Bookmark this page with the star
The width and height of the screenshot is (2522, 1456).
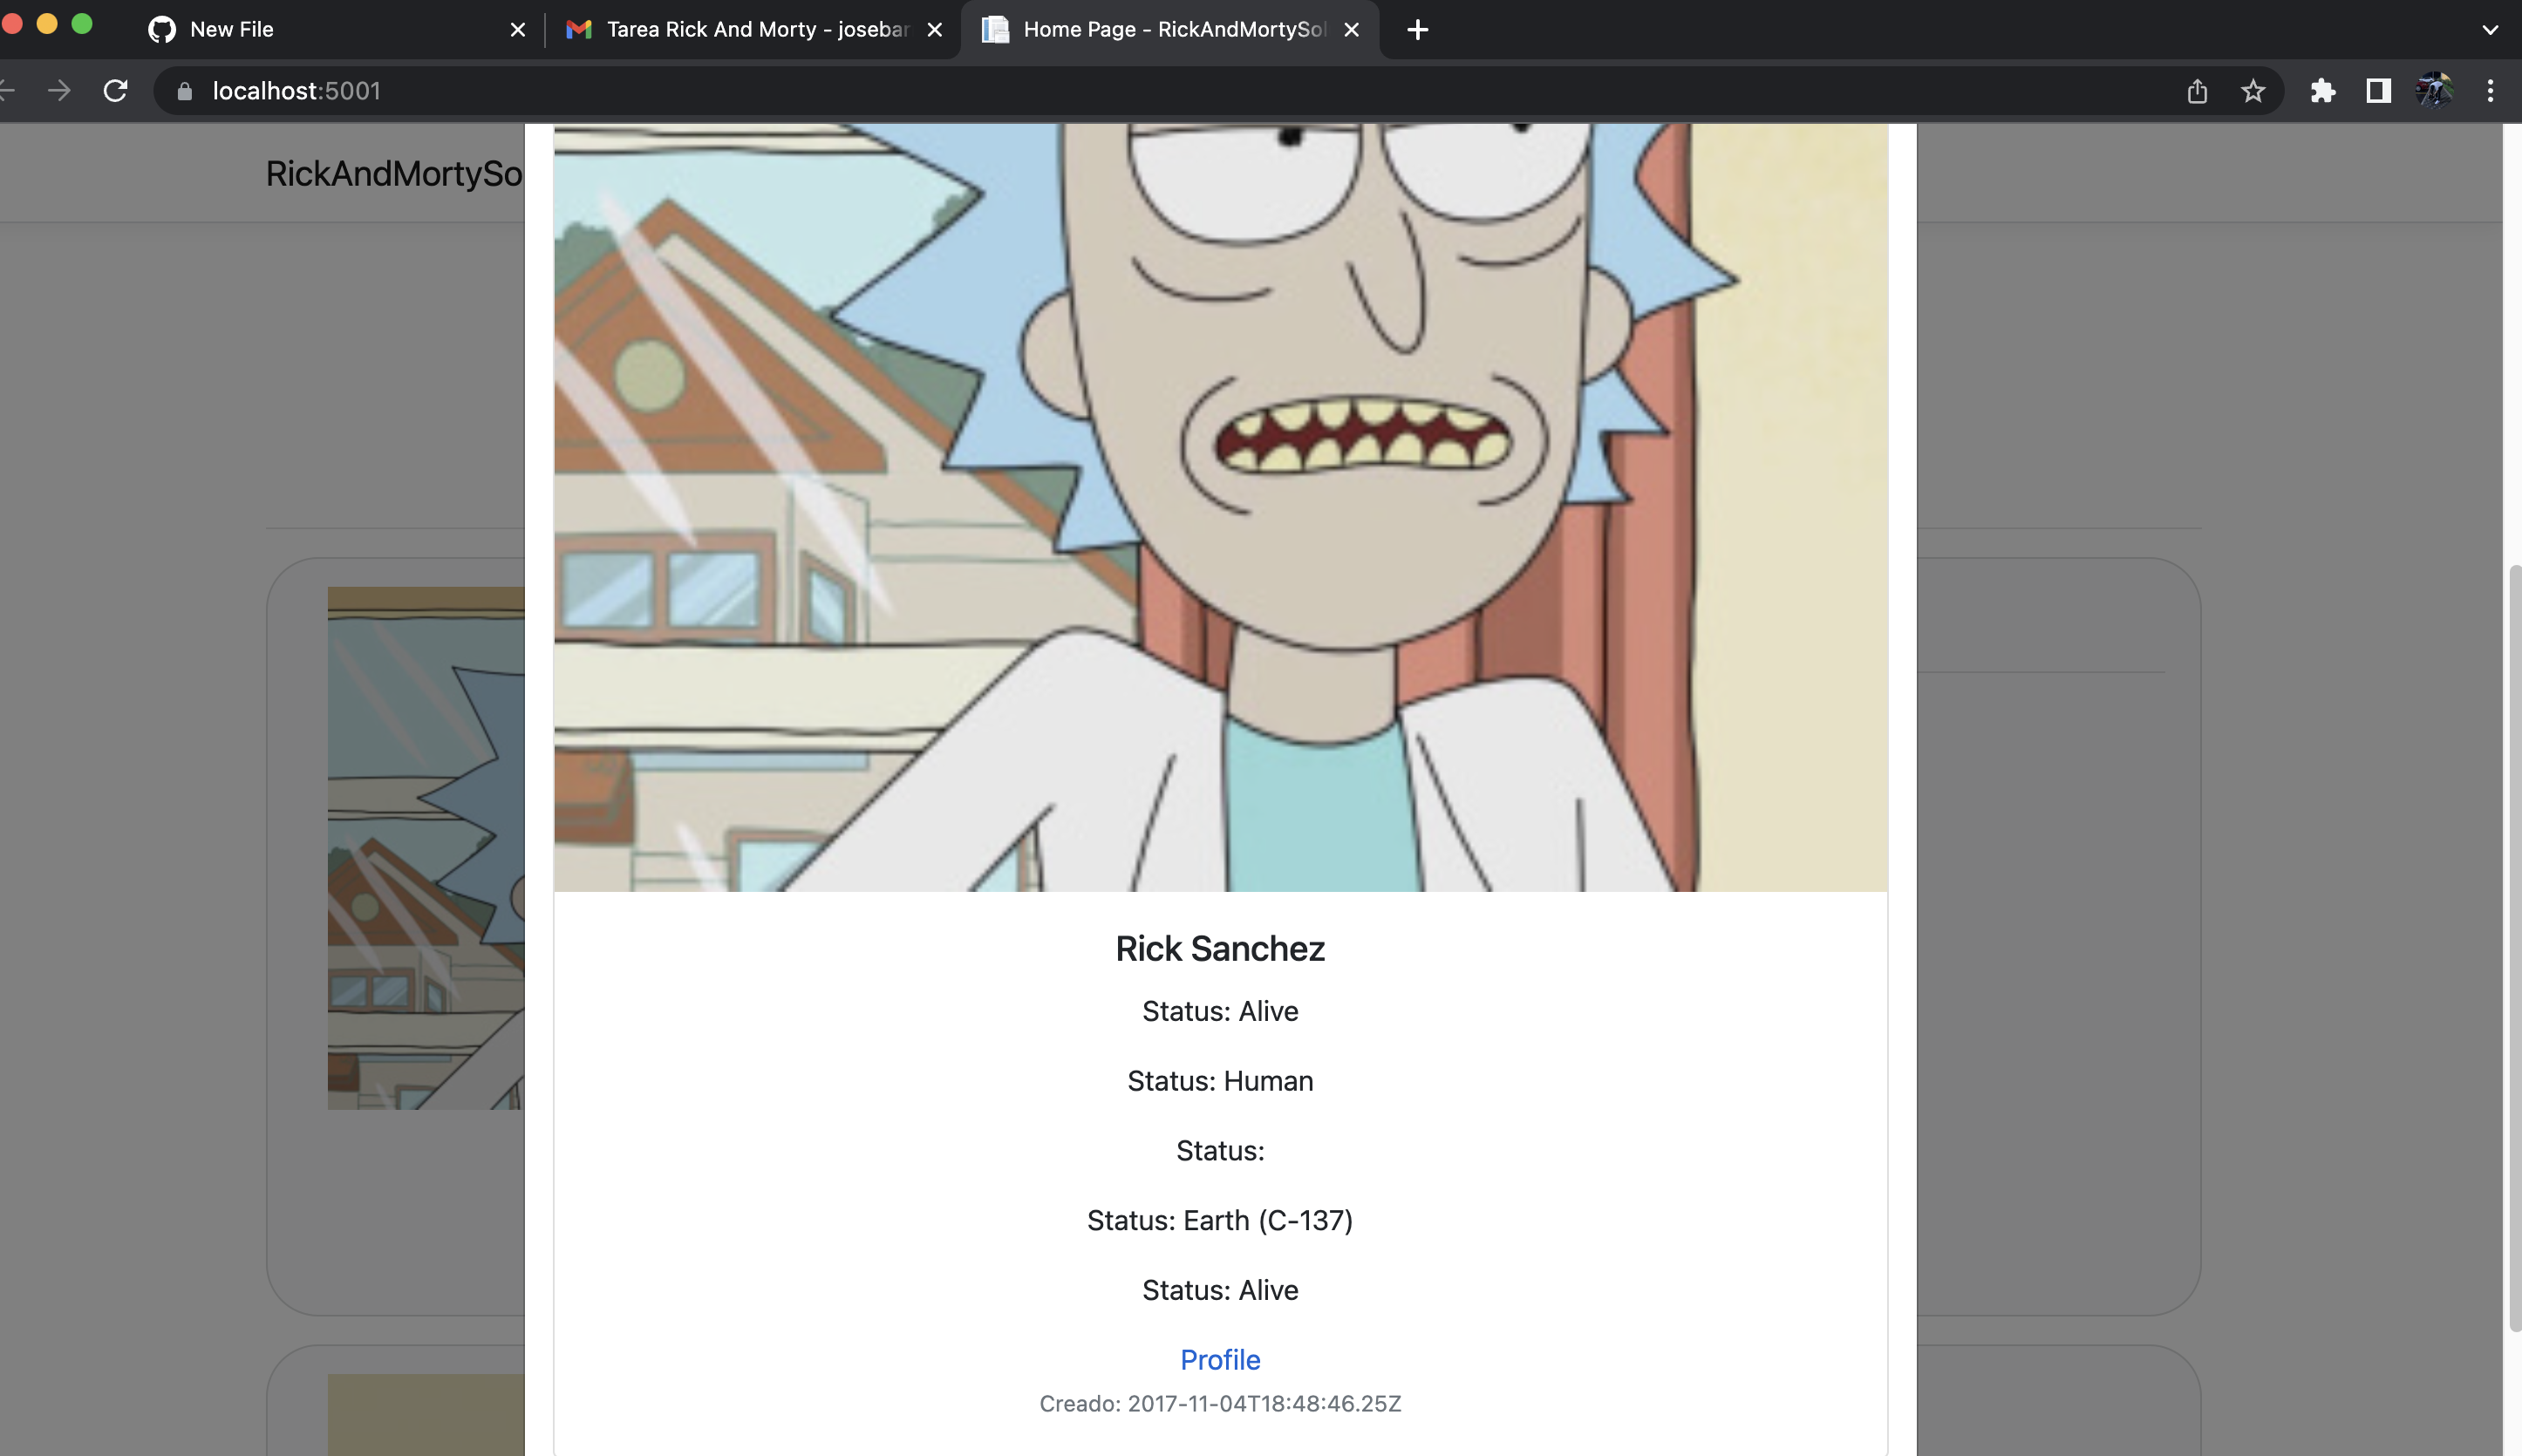point(2253,91)
